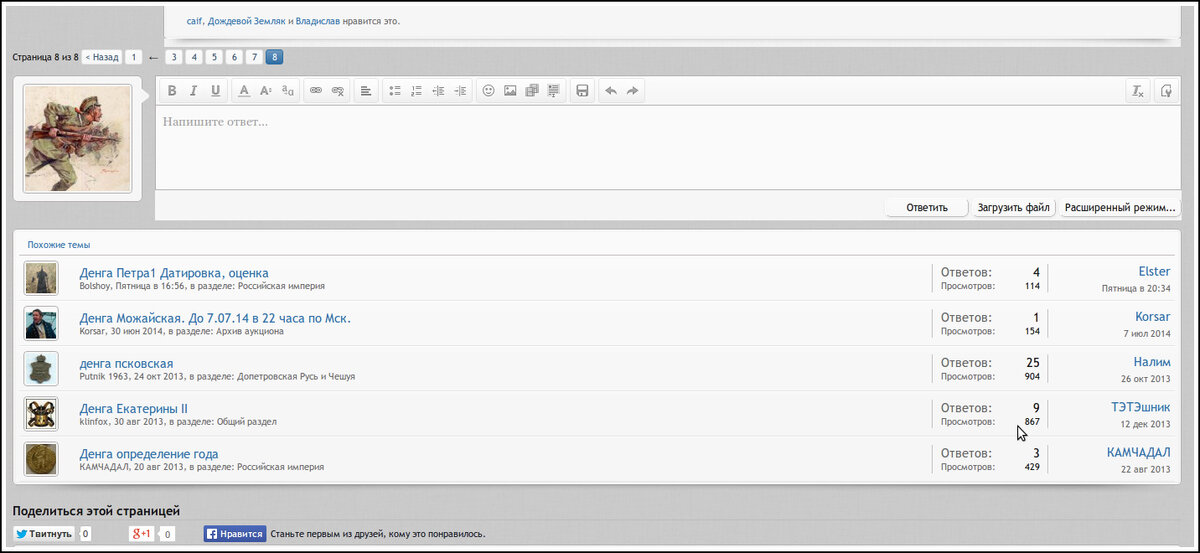
Task: Go to page 5 of thread
Action: coord(214,57)
